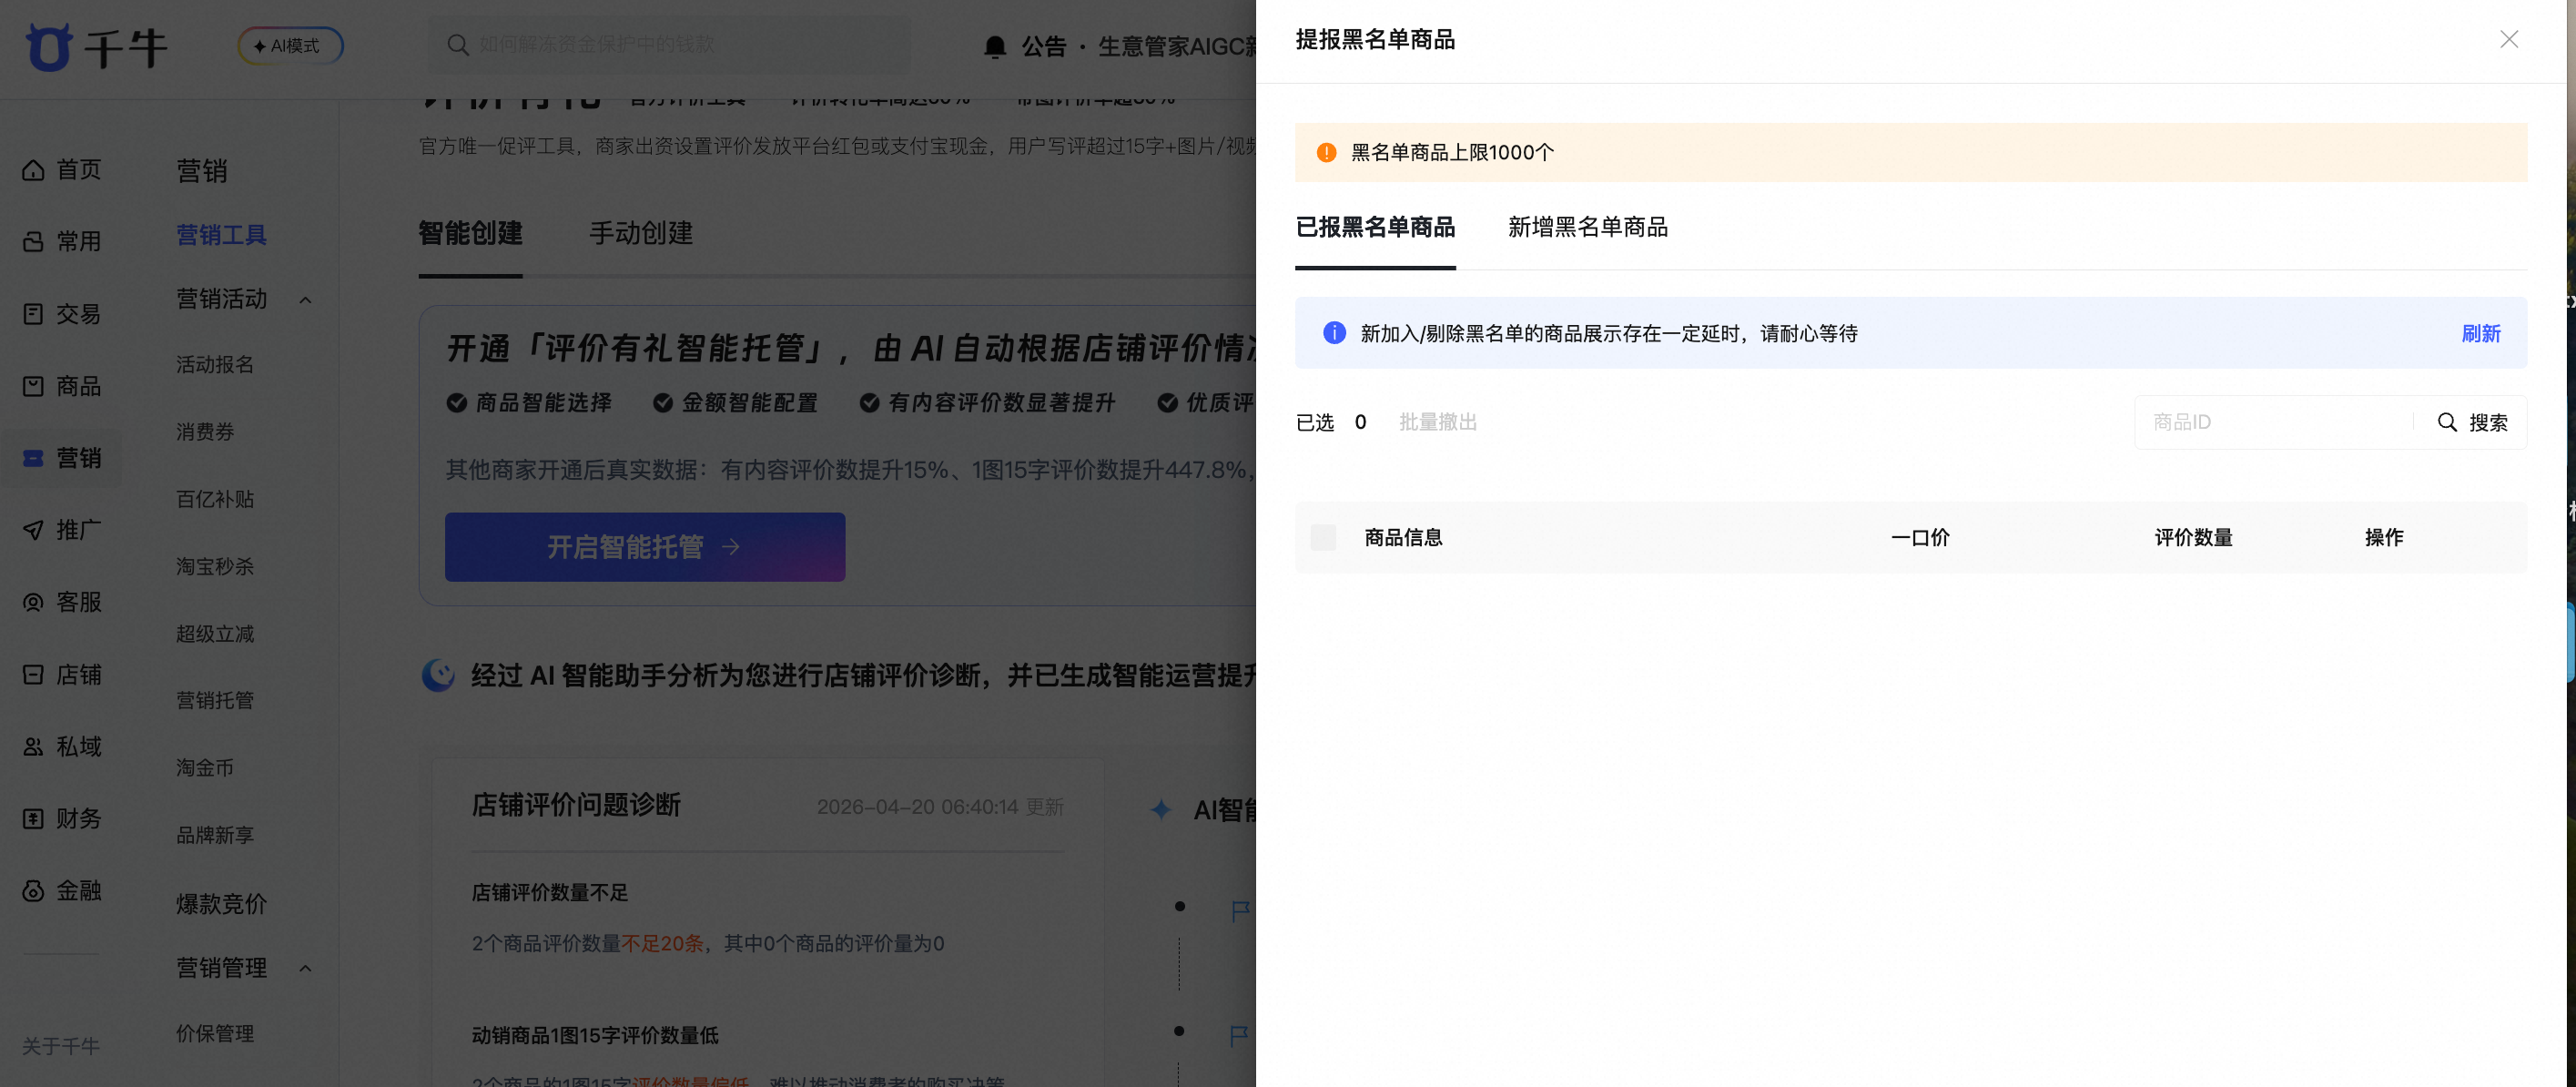Click the AI智能 sparkle icon
The width and height of the screenshot is (2576, 1087).
1160,809
